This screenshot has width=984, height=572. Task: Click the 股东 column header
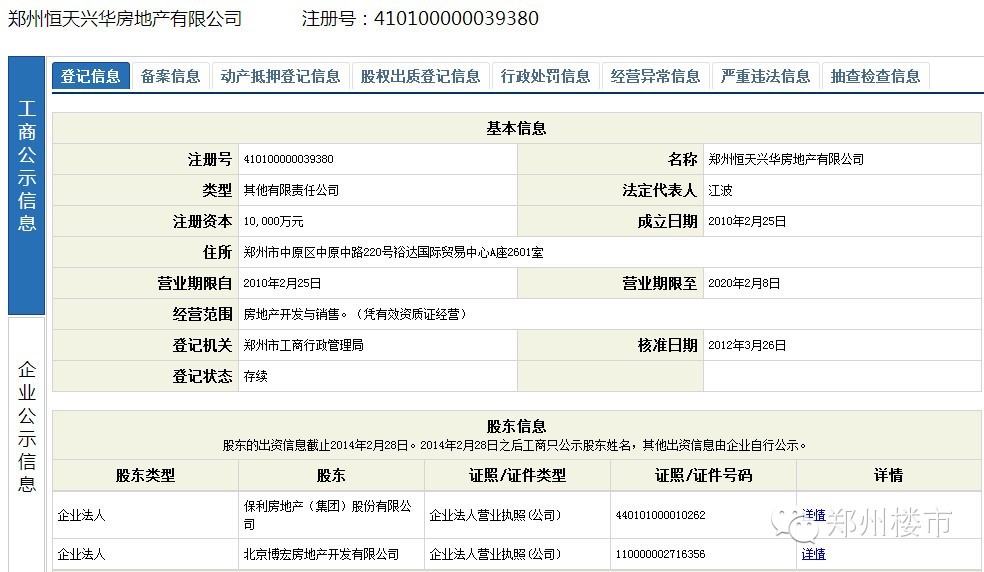[x=331, y=475]
